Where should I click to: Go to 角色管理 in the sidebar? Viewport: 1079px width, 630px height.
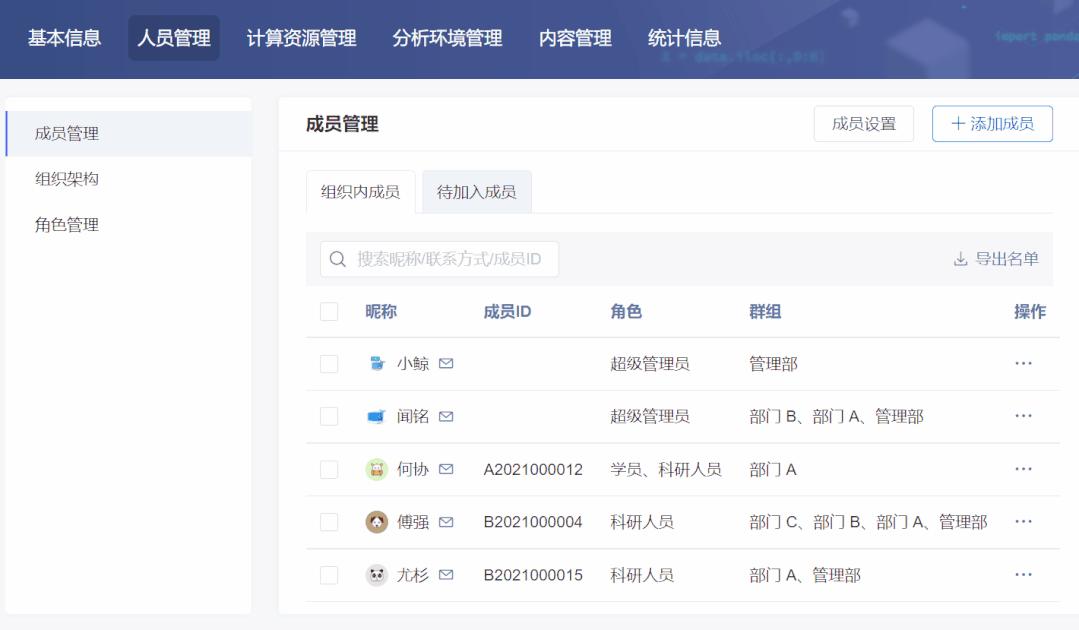[x=67, y=225]
